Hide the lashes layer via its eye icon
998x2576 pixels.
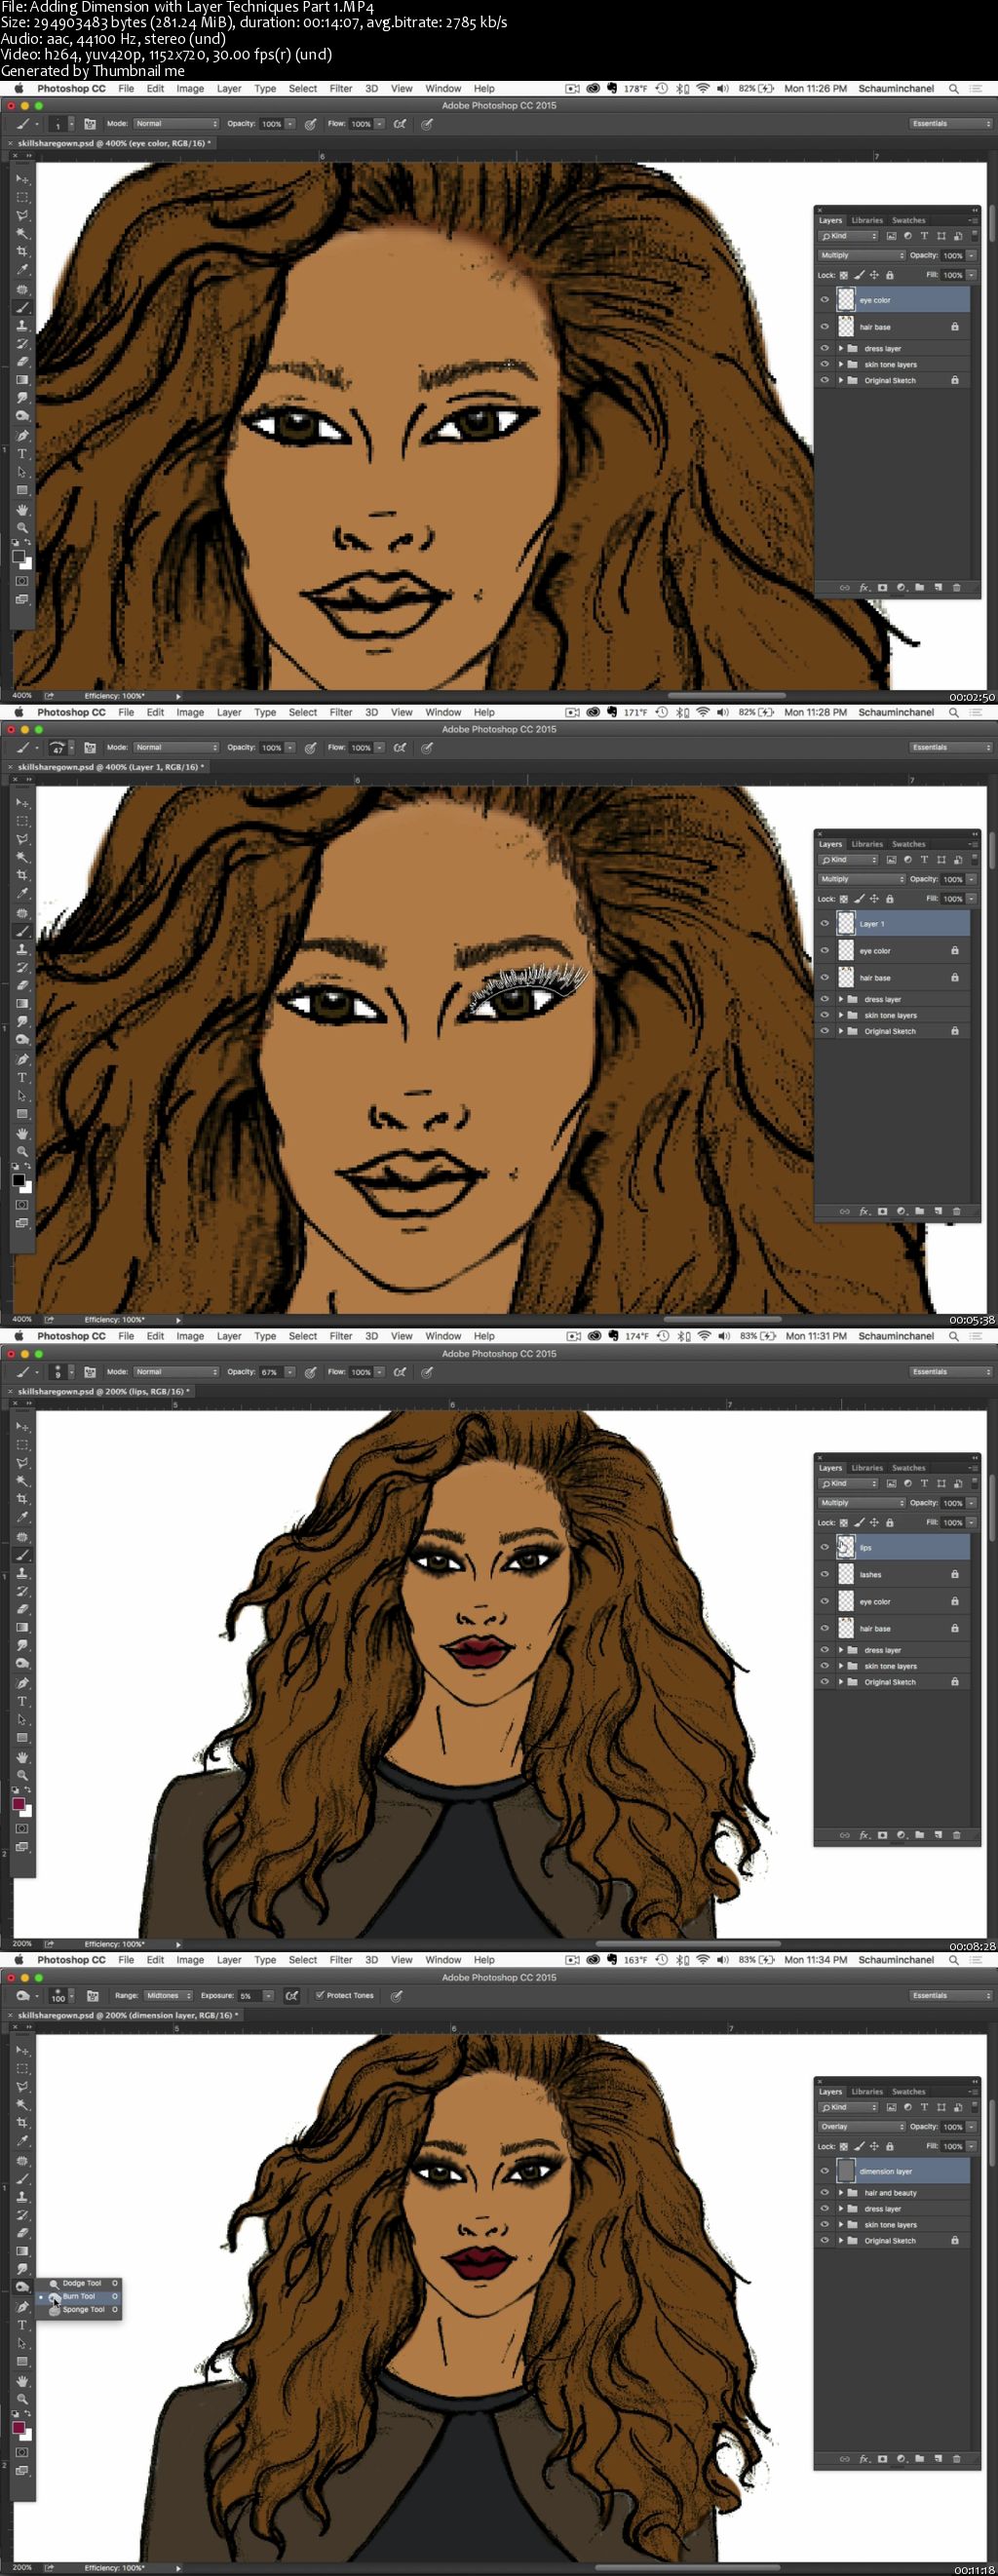point(825,1574)
